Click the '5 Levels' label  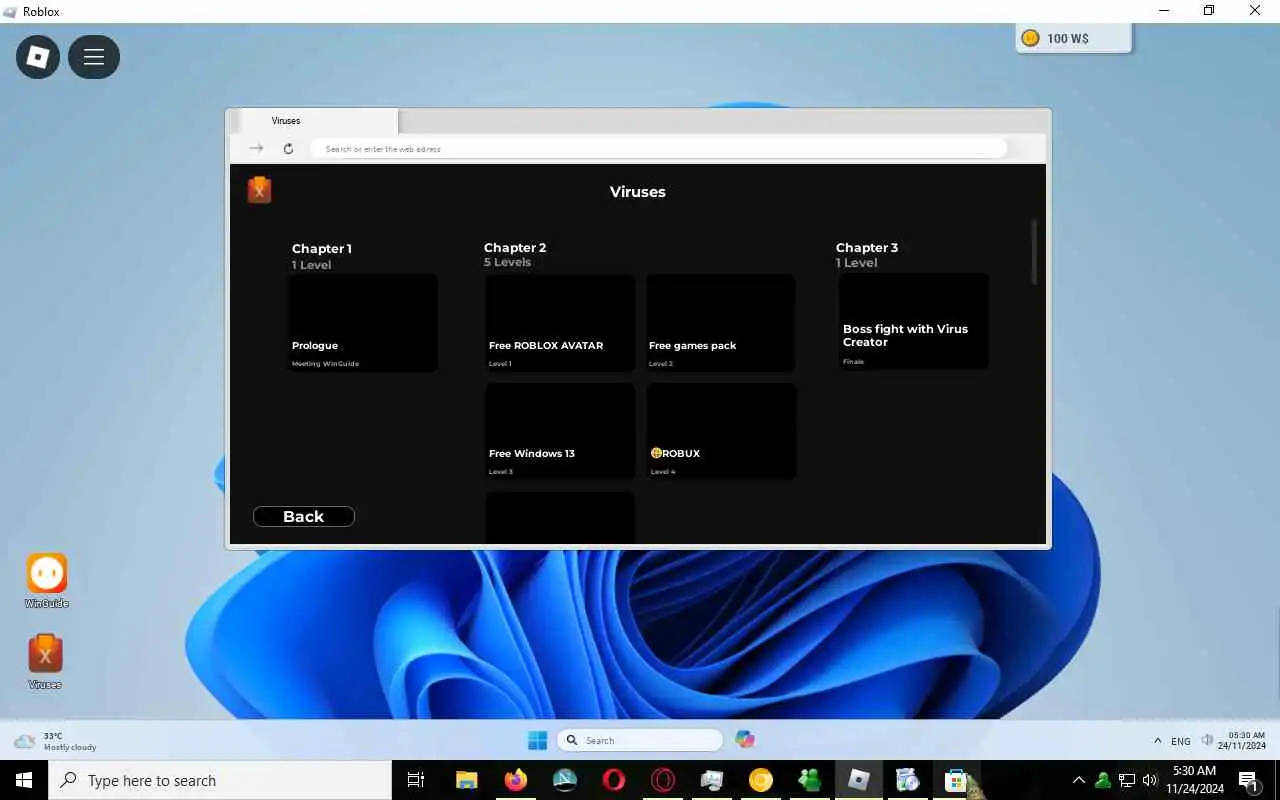point(507,262)
